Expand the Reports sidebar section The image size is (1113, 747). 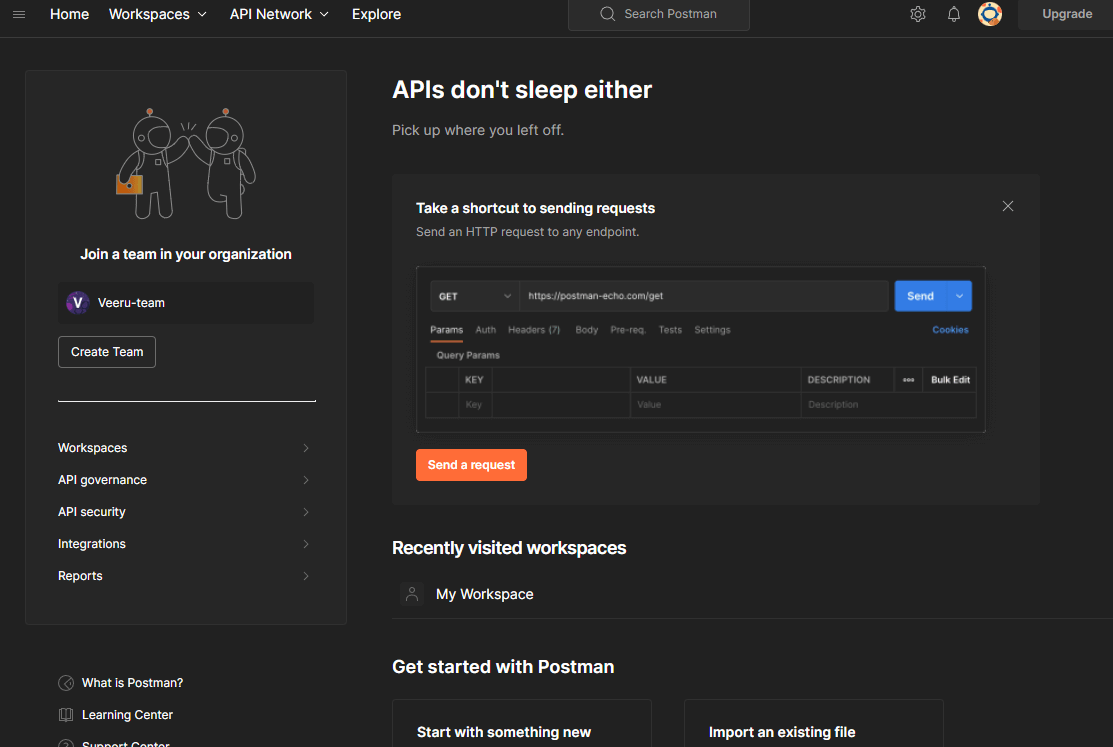(185, 576)
